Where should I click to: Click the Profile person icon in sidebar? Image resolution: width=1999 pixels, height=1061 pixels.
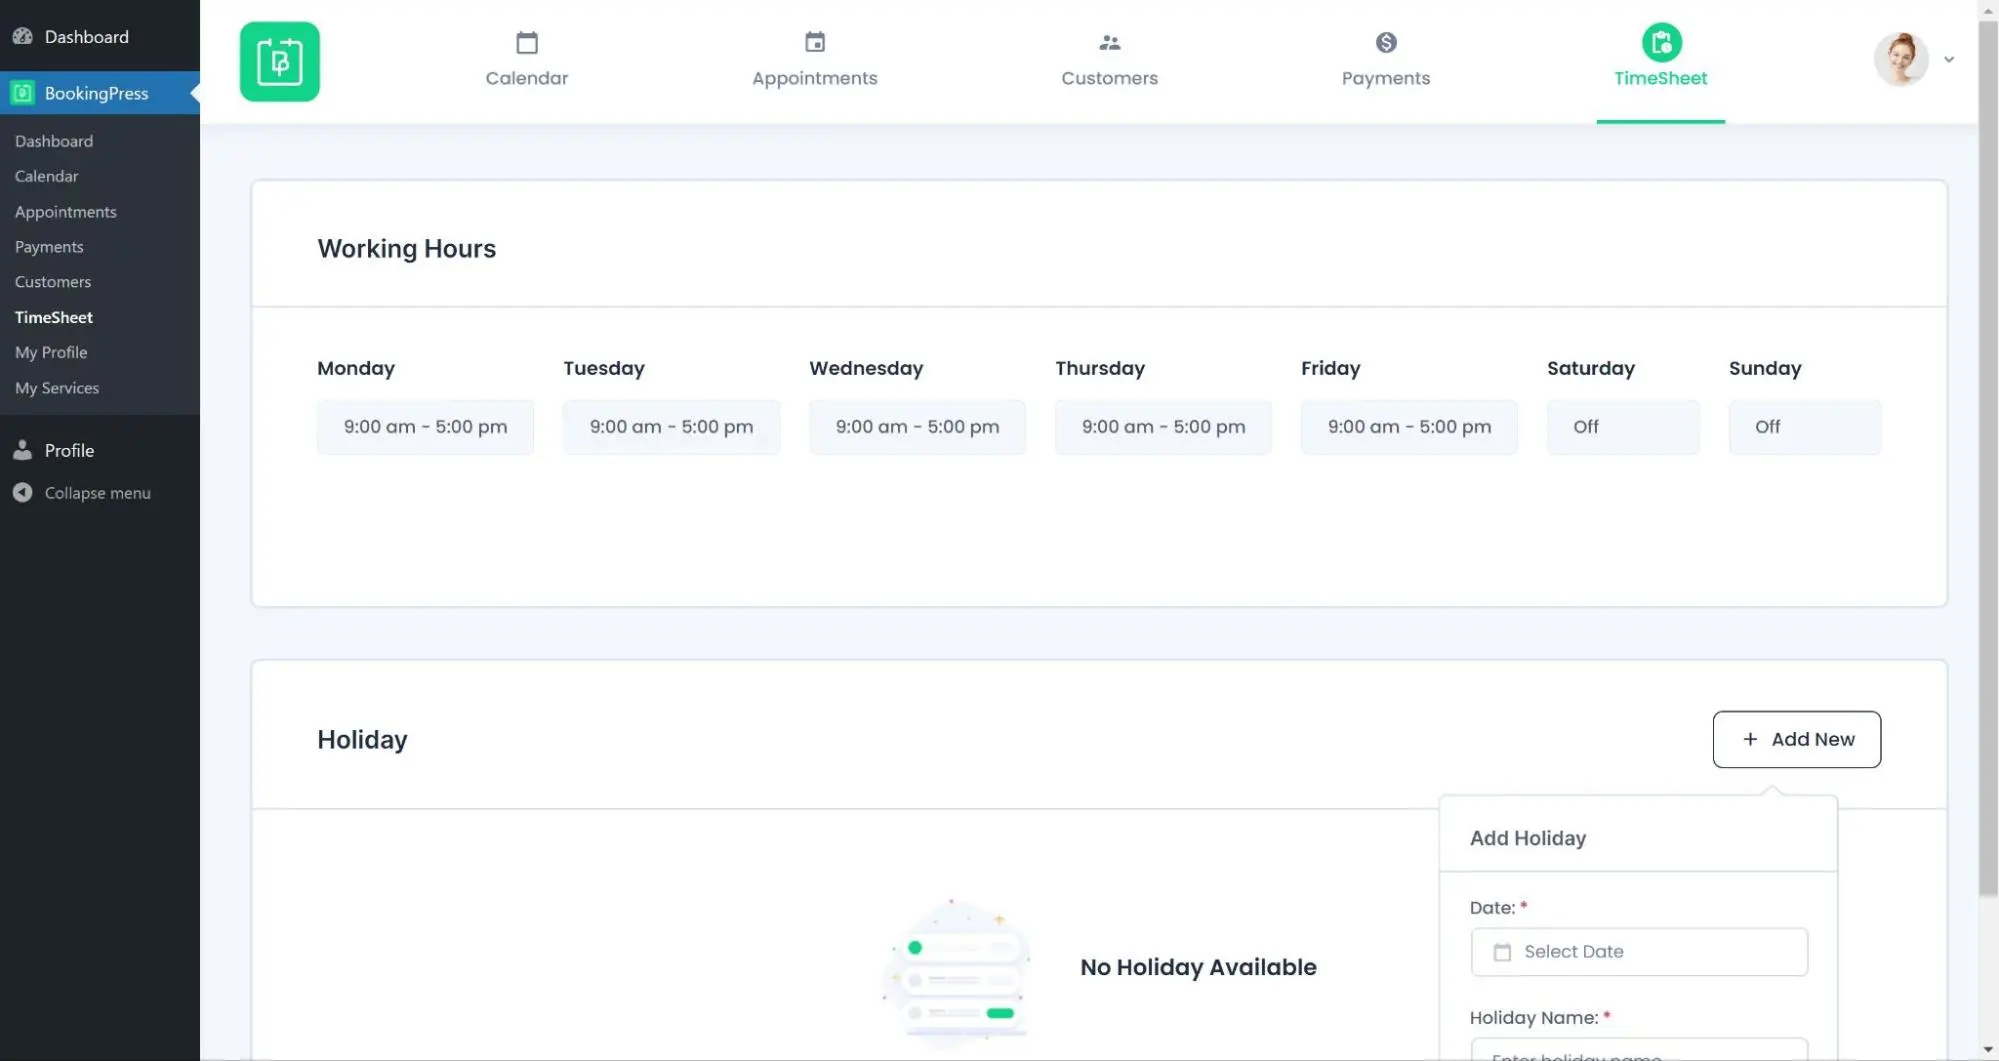(22, 450)
